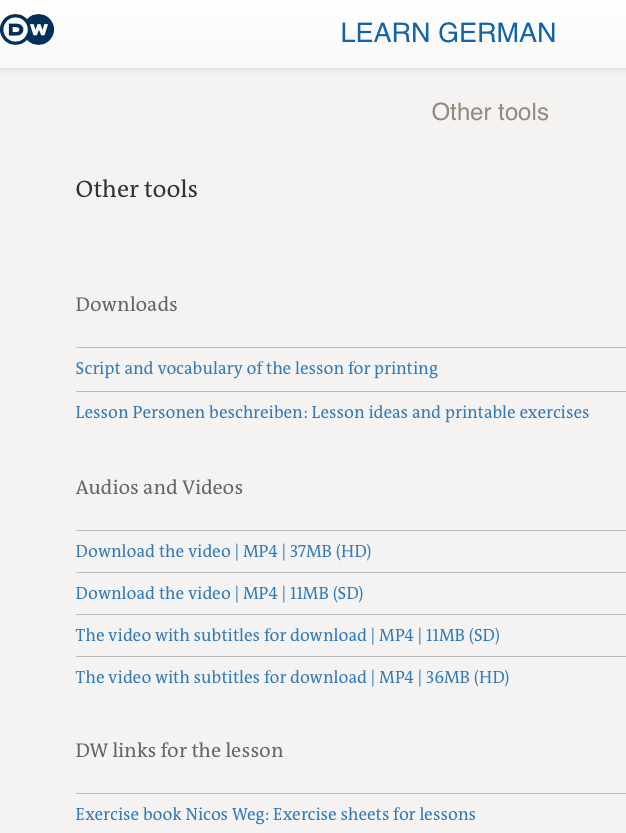
Task: Click the Audios and Videos heading
Action: tap(159, 488)
